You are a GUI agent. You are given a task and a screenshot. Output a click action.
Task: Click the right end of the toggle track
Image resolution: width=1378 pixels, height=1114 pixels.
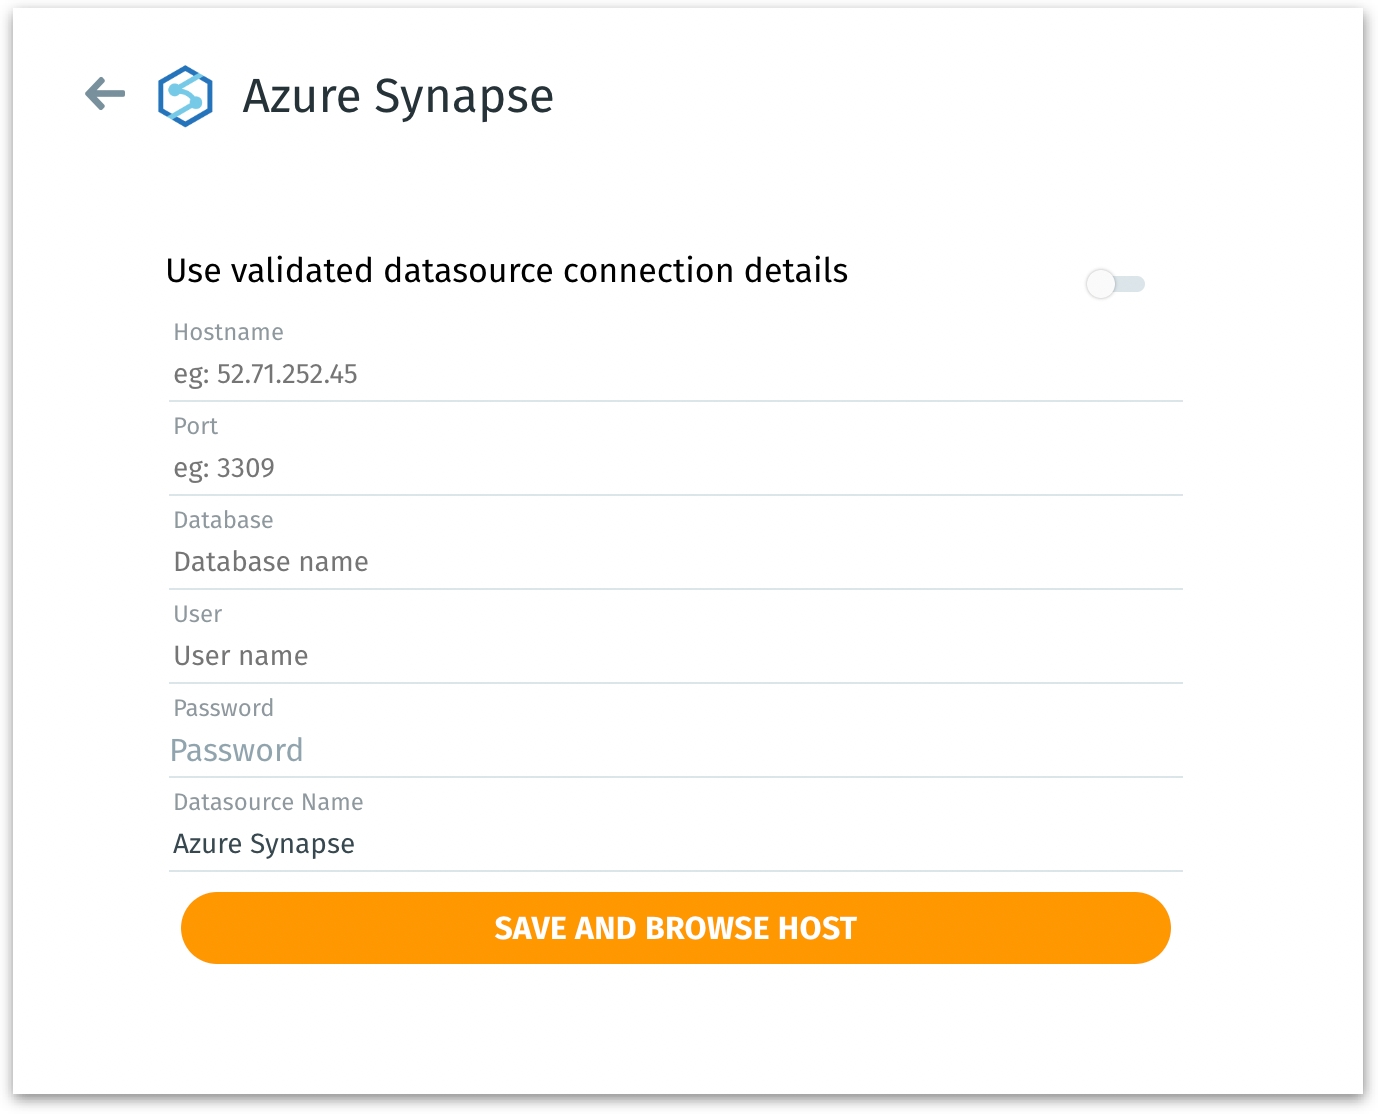(x=1137, y=284)
